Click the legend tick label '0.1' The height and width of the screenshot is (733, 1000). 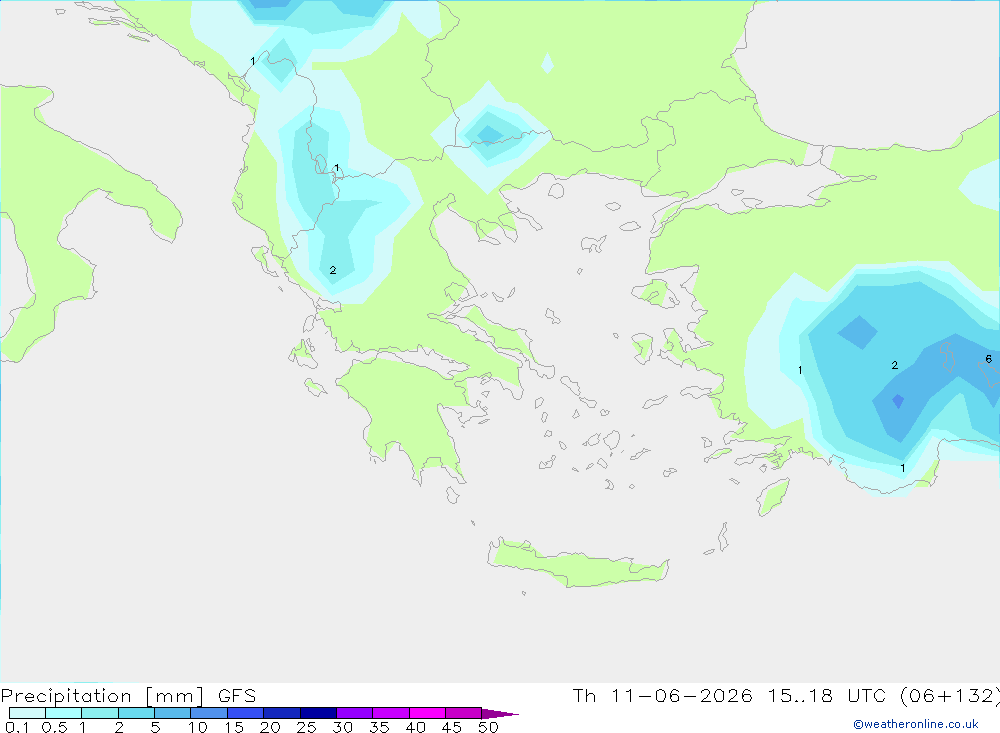[x=17, y=727]
